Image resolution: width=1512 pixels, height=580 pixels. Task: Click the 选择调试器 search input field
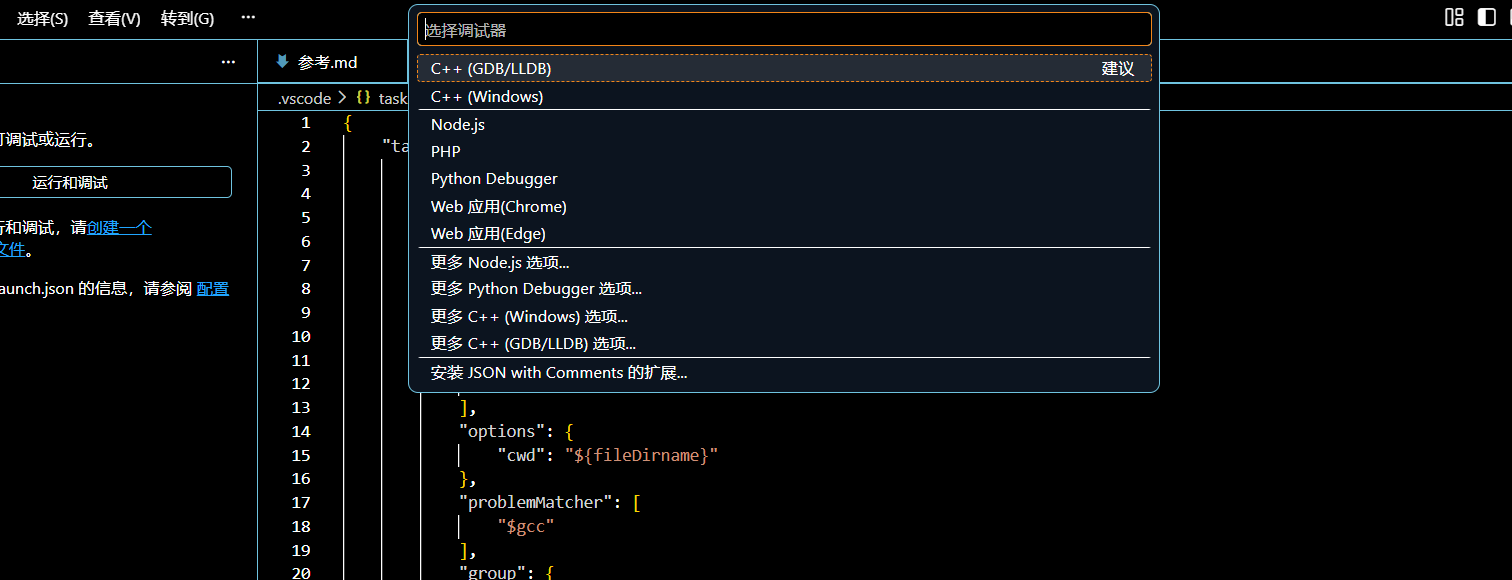(784, 30)
